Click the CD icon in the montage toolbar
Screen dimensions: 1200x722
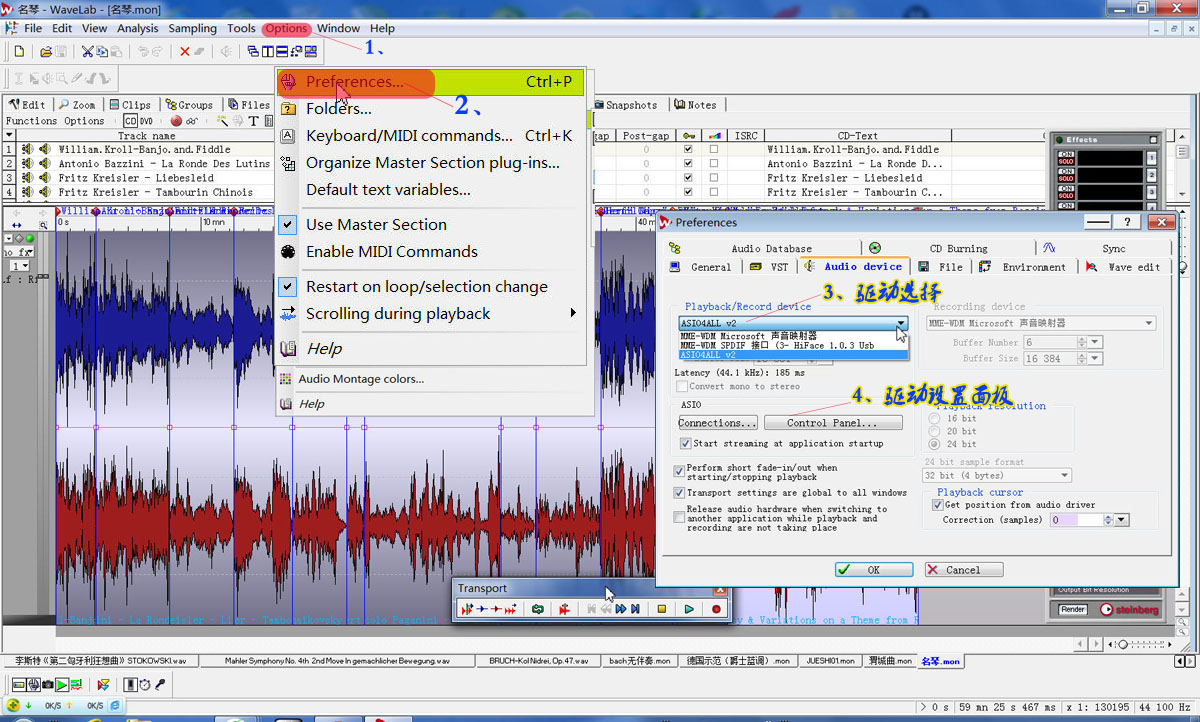pyautogui.click(x=131, y=121)
